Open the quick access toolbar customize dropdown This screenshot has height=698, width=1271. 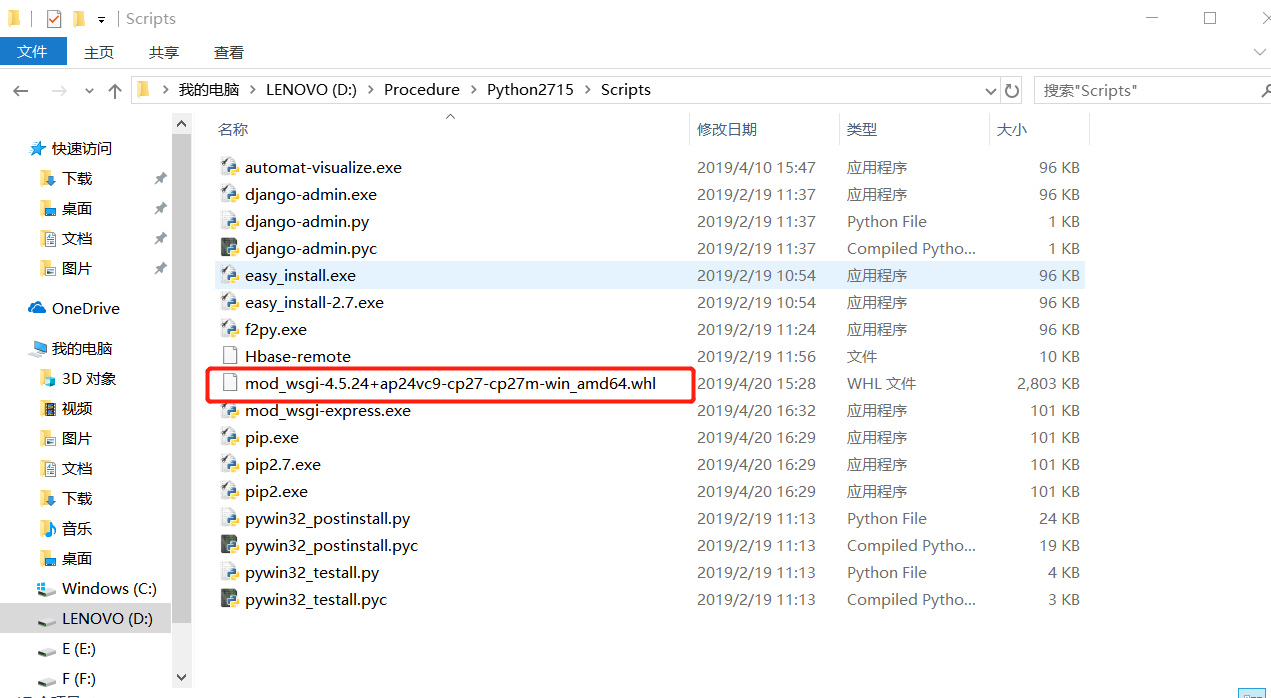pos(101,17)
